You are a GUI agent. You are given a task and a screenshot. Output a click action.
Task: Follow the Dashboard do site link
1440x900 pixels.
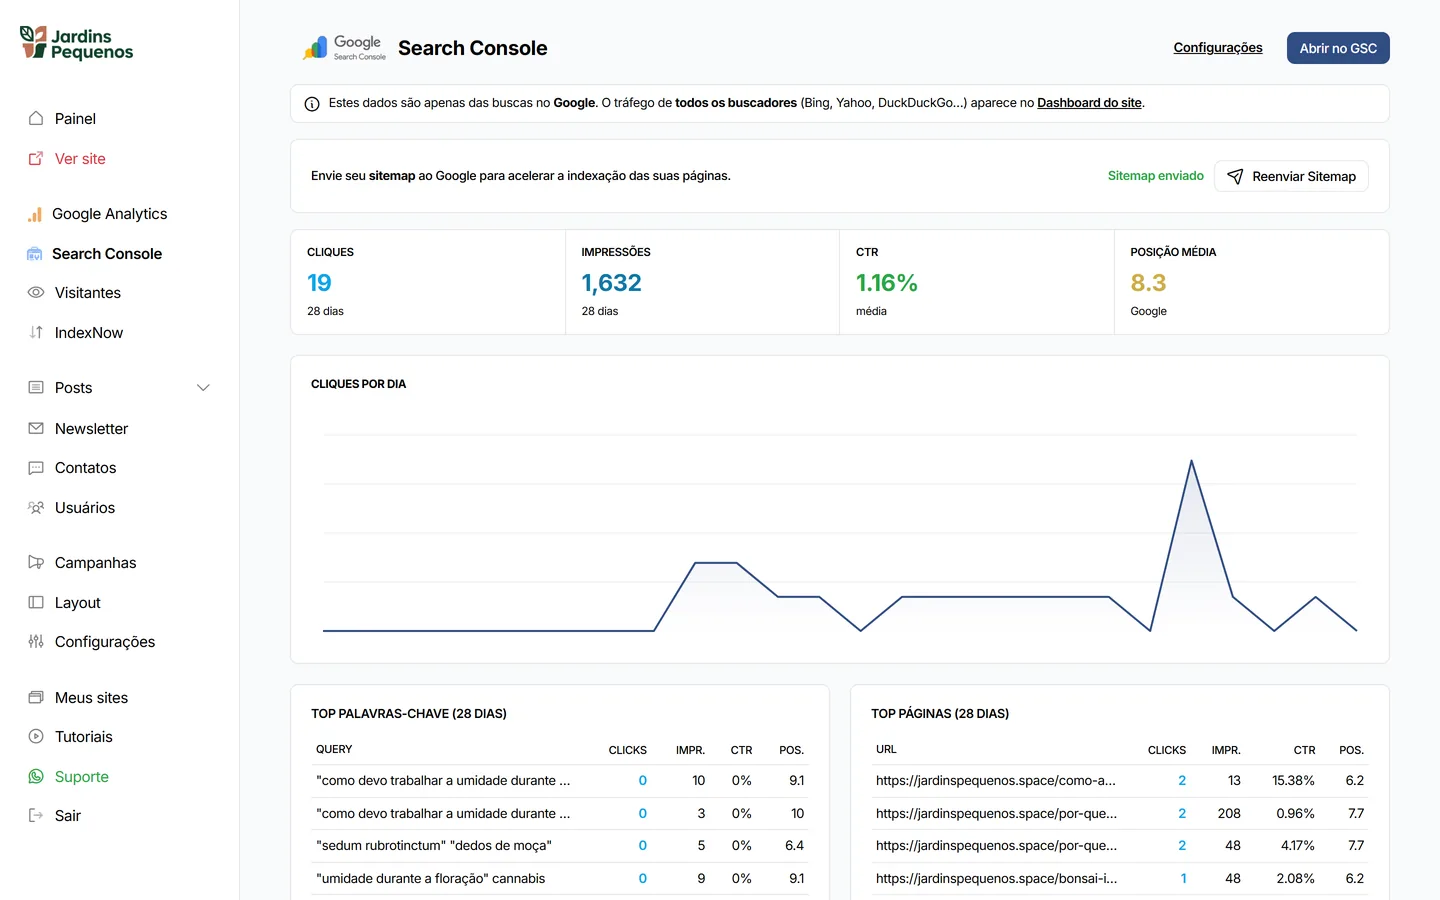(x=1089, y=103)
